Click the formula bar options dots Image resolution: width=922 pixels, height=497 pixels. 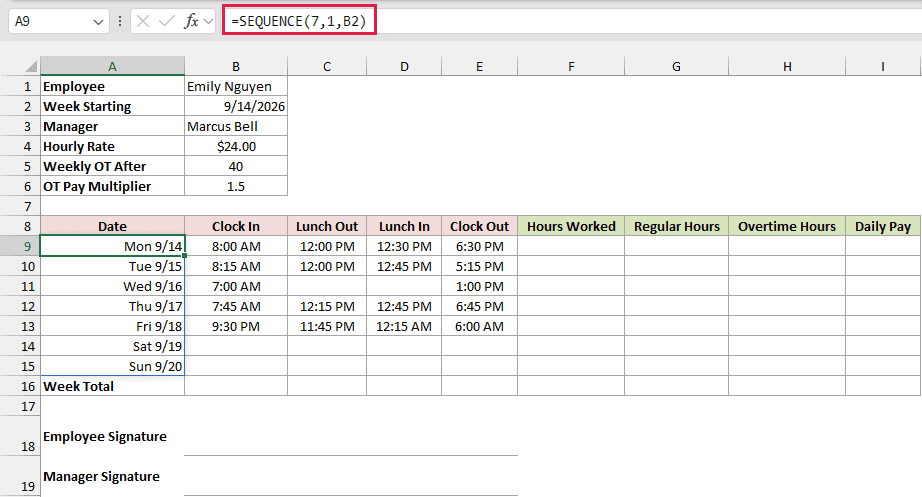pyautogui.click(x=120, y=22)
